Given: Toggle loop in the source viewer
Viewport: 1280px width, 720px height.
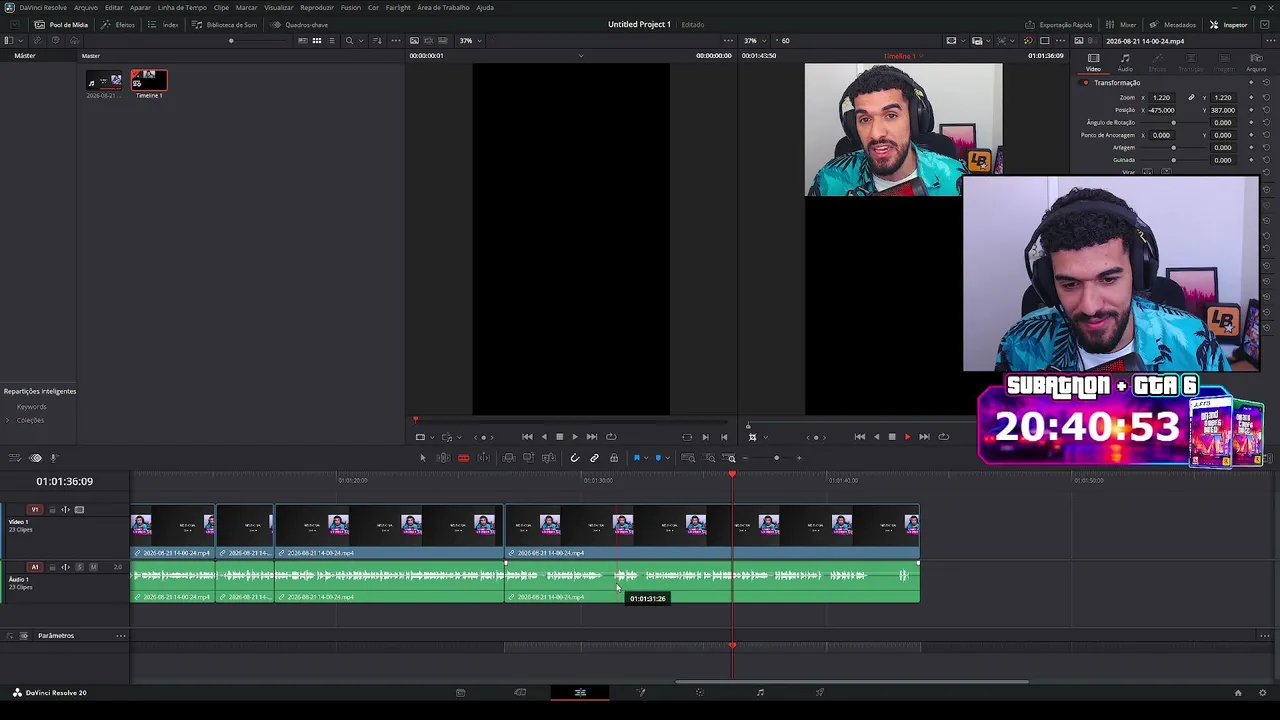Looking at the screenshot, I should (x=611, y=437).
